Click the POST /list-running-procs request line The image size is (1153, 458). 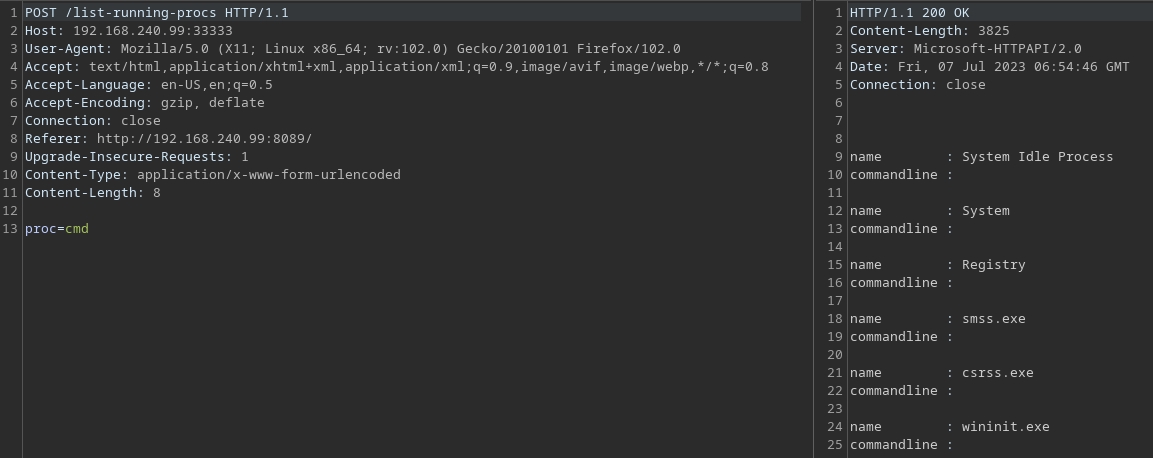[x=157, y=13]
